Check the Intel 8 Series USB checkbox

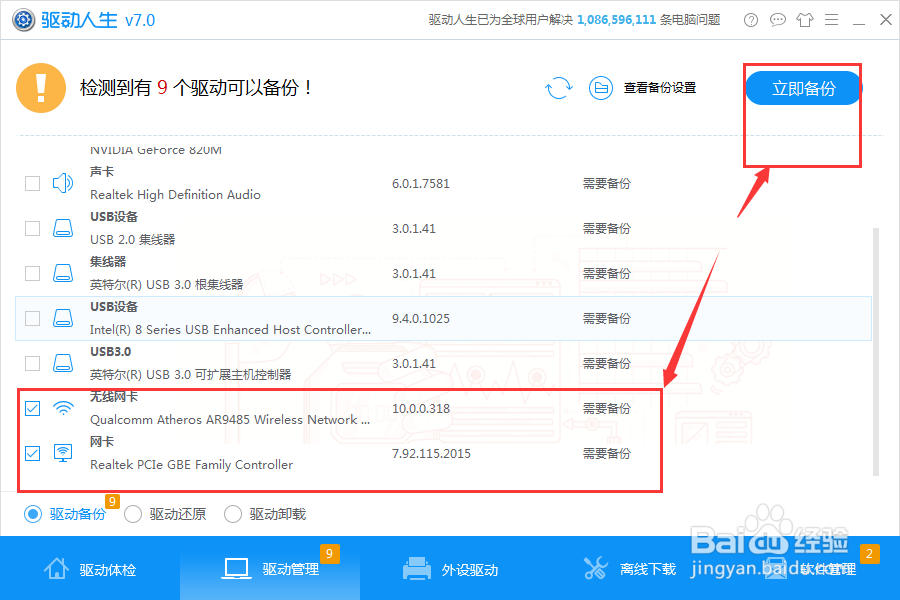click(33, 318)
